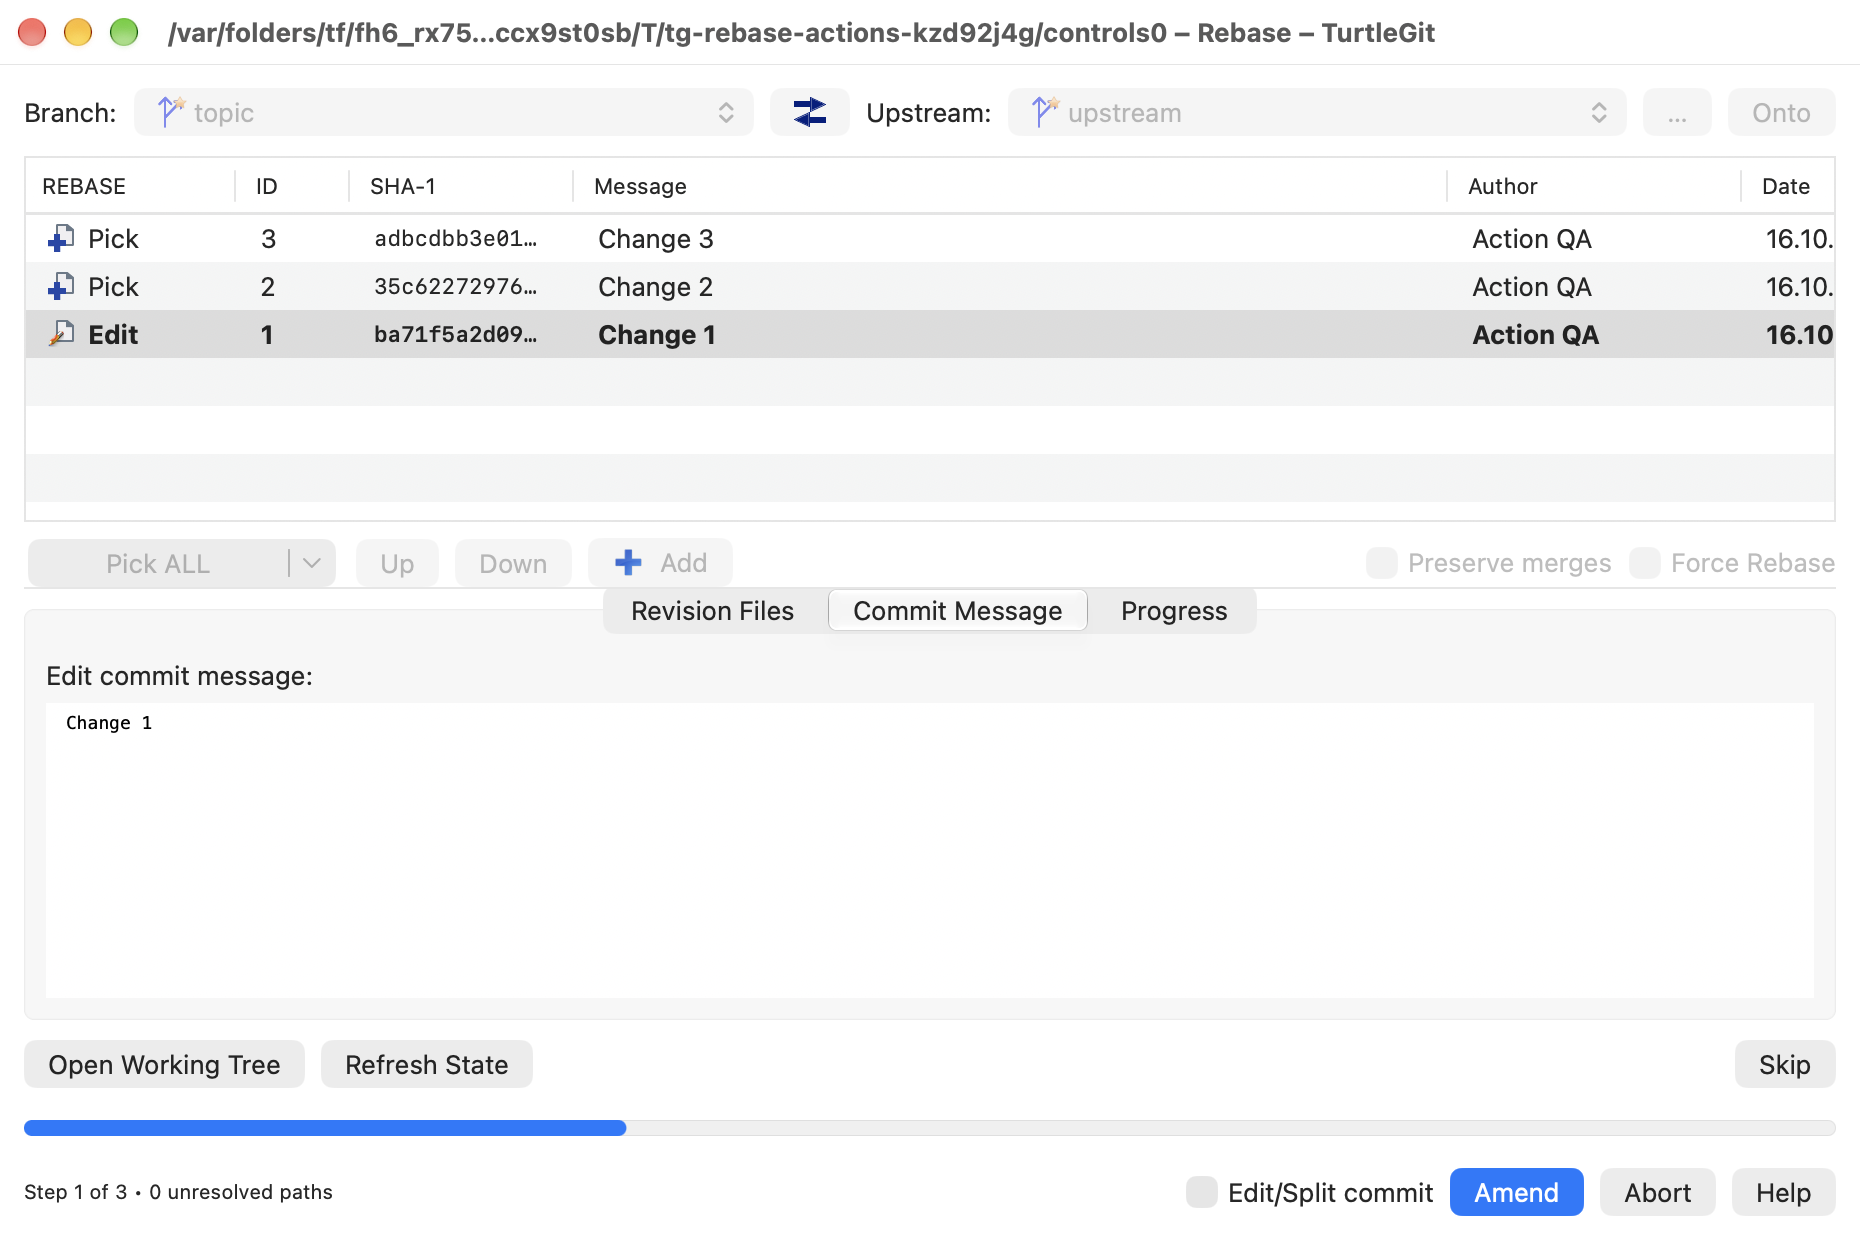Click the swap branch and upstream icon
The width and height of the screenshot is (1860, 1240).
809,112
